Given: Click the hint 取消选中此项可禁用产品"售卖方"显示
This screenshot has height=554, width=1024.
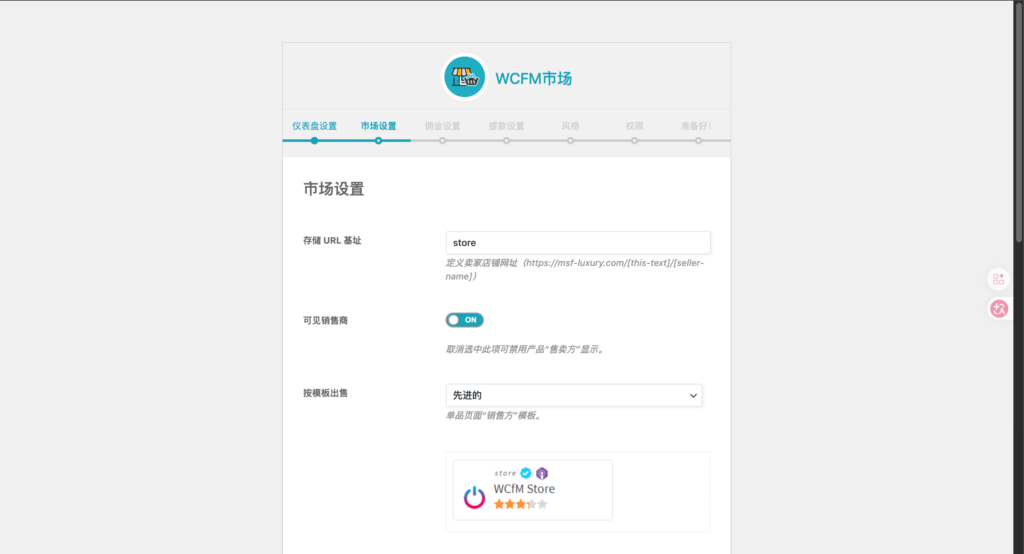Looking at the screenshot, I should [526, 350].
